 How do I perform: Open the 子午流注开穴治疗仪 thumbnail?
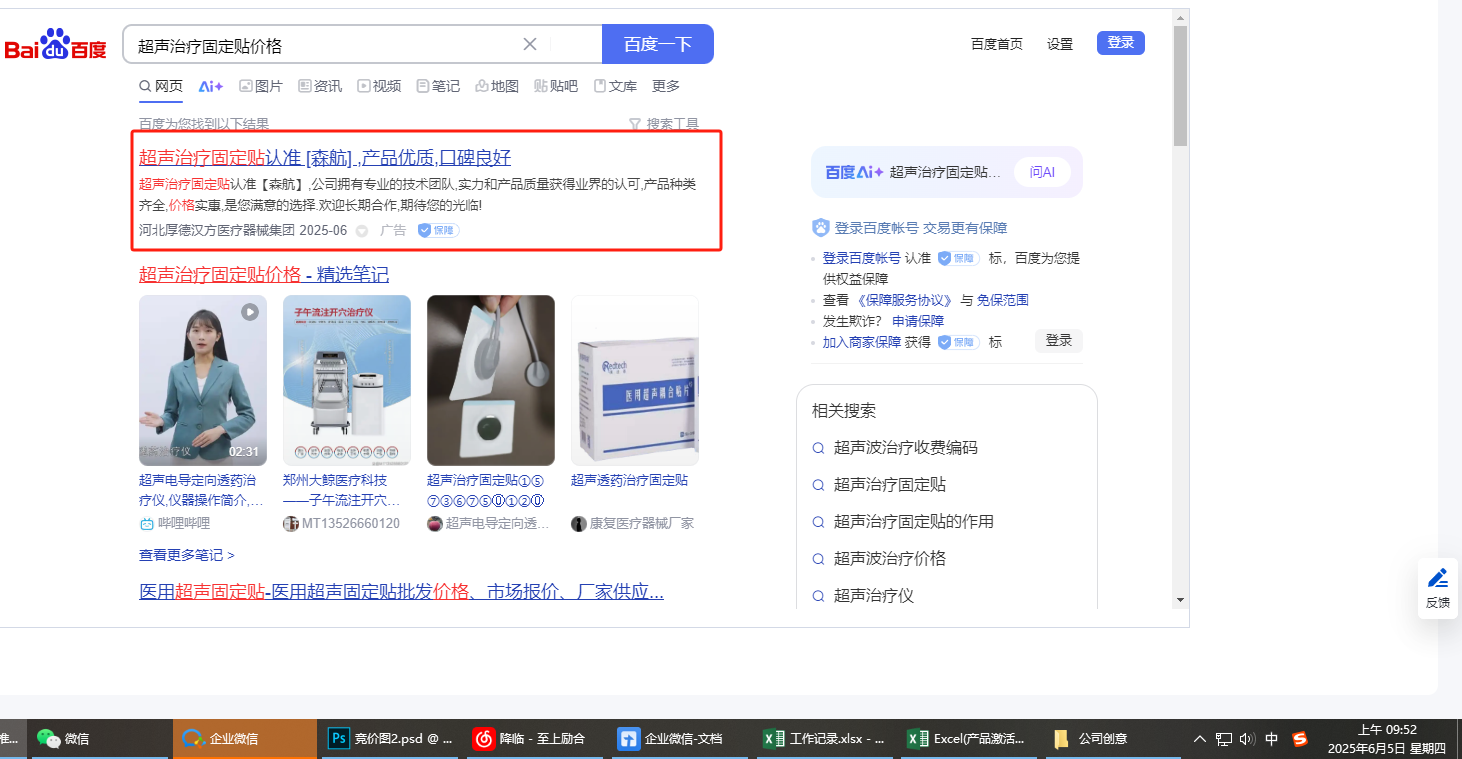[x=347, y=380]
